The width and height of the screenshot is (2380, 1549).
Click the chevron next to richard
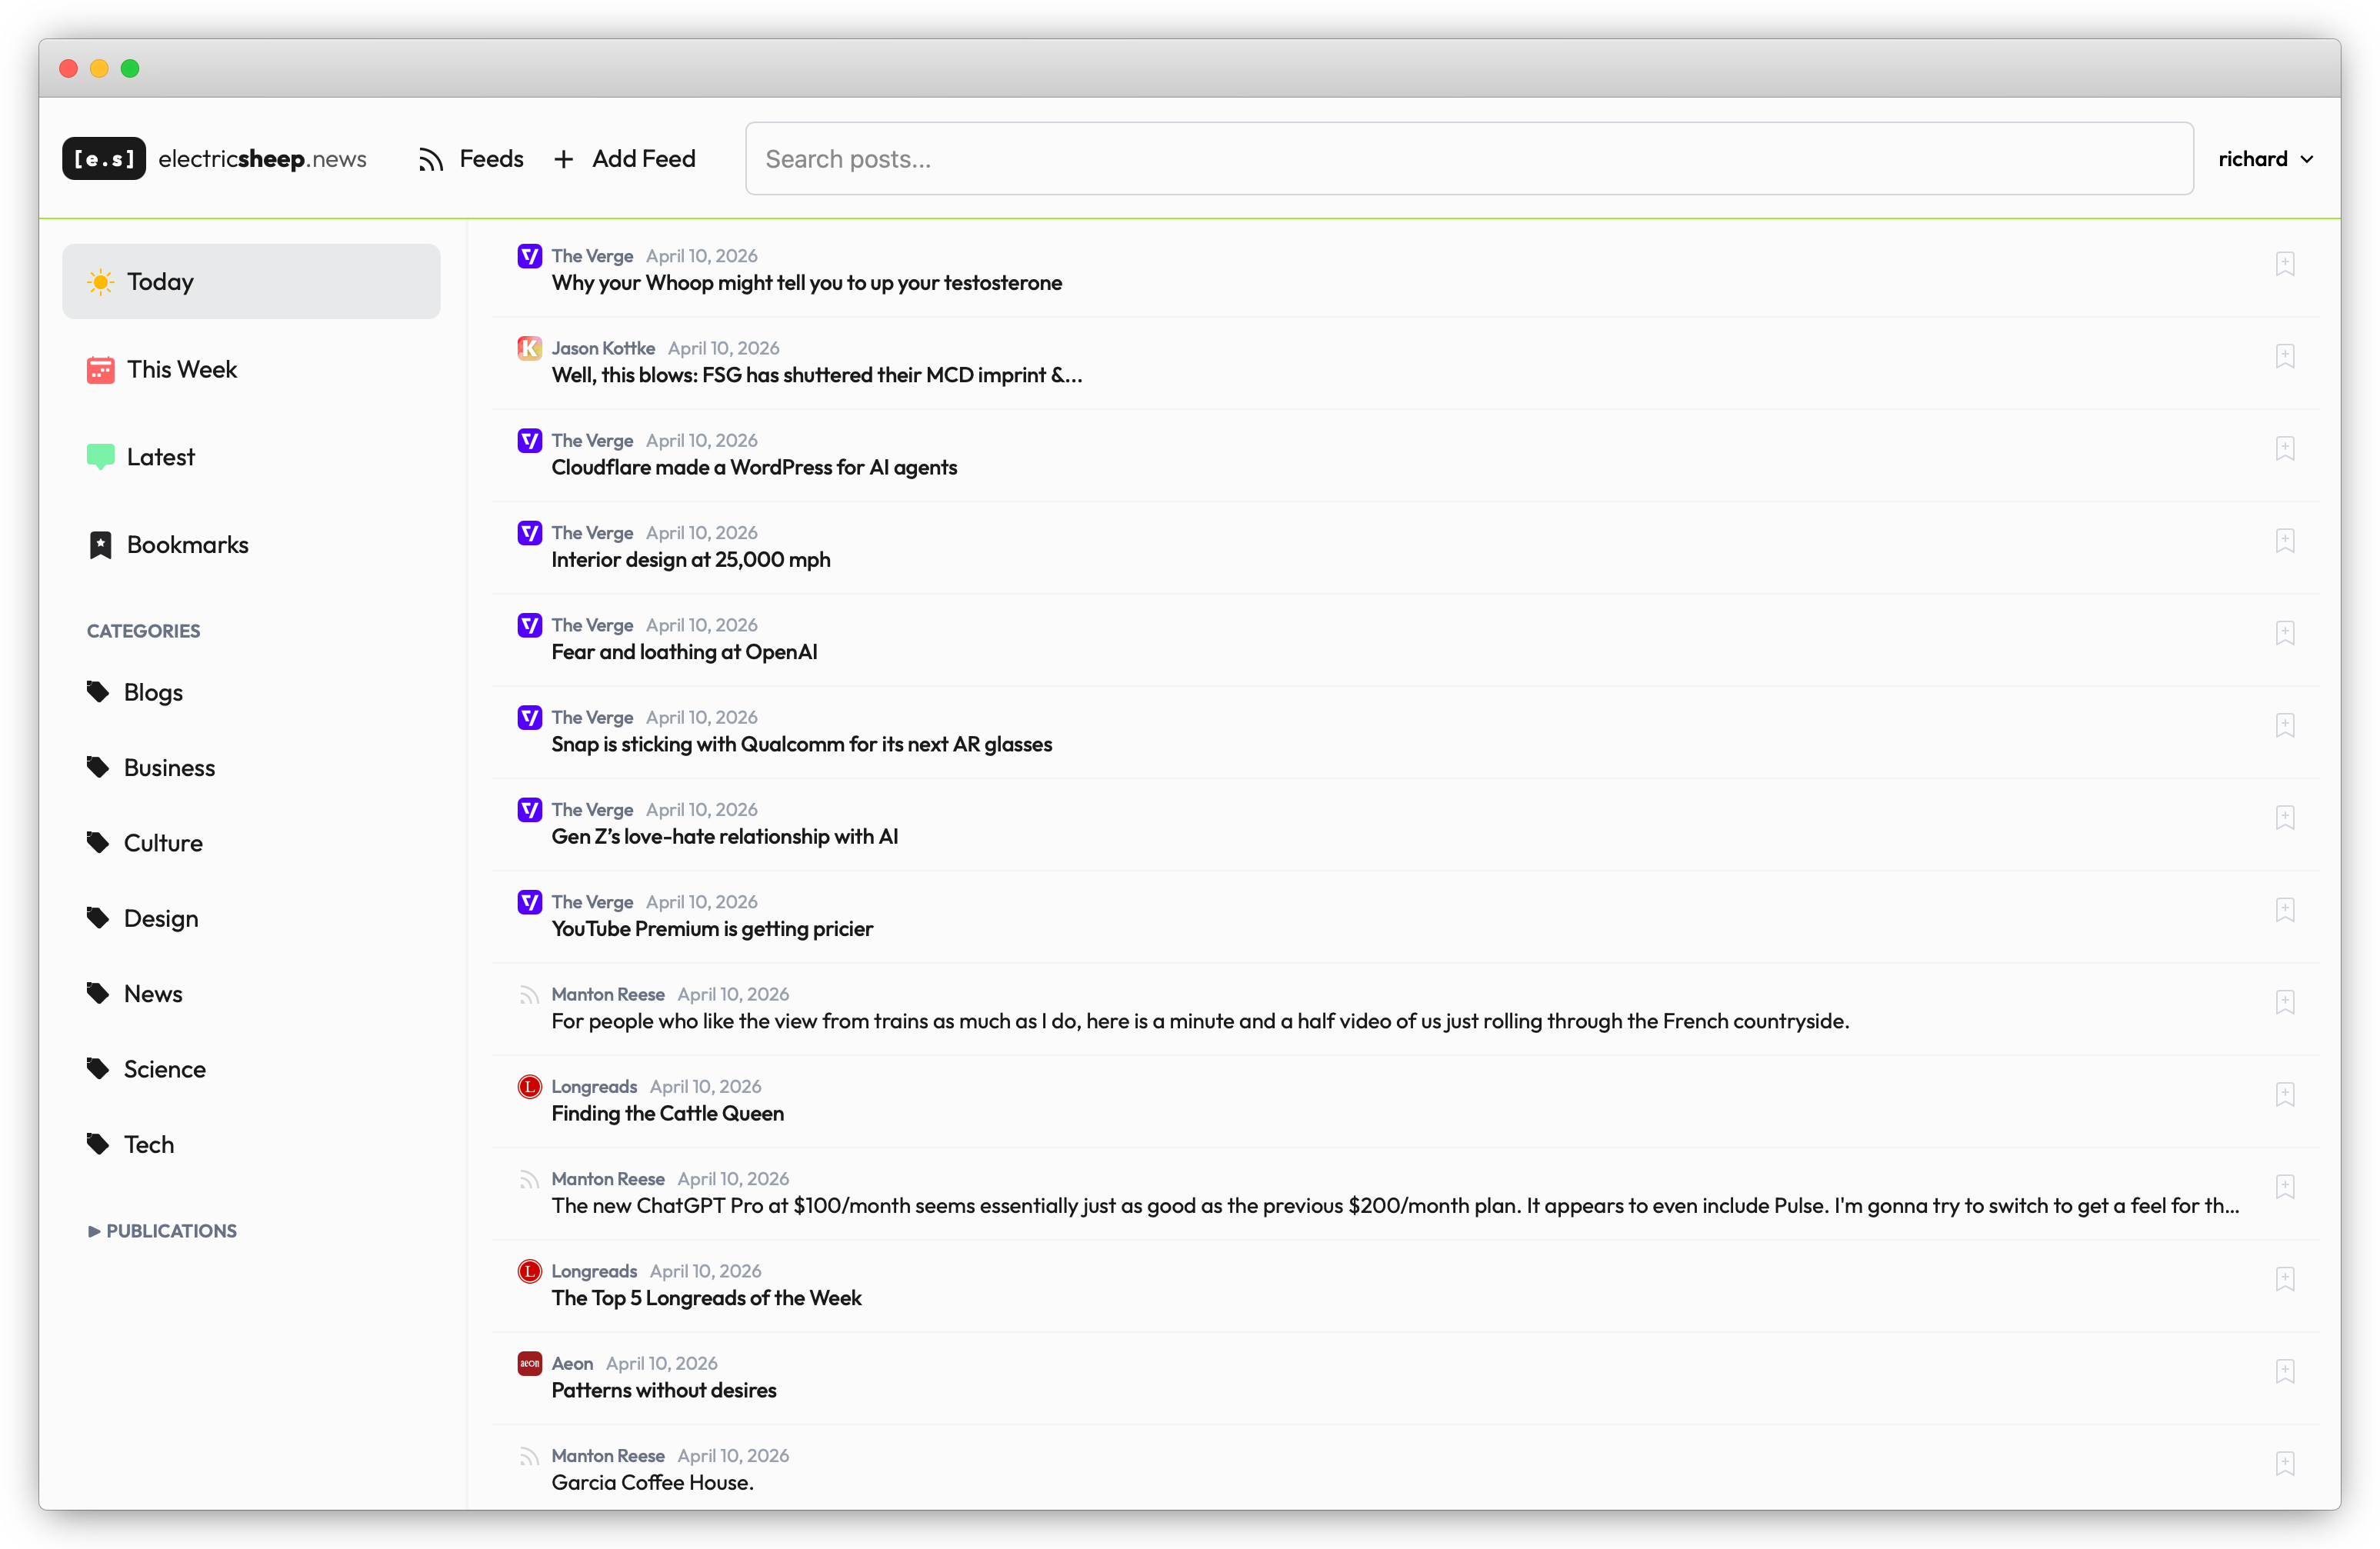[x=2307, y=160]
